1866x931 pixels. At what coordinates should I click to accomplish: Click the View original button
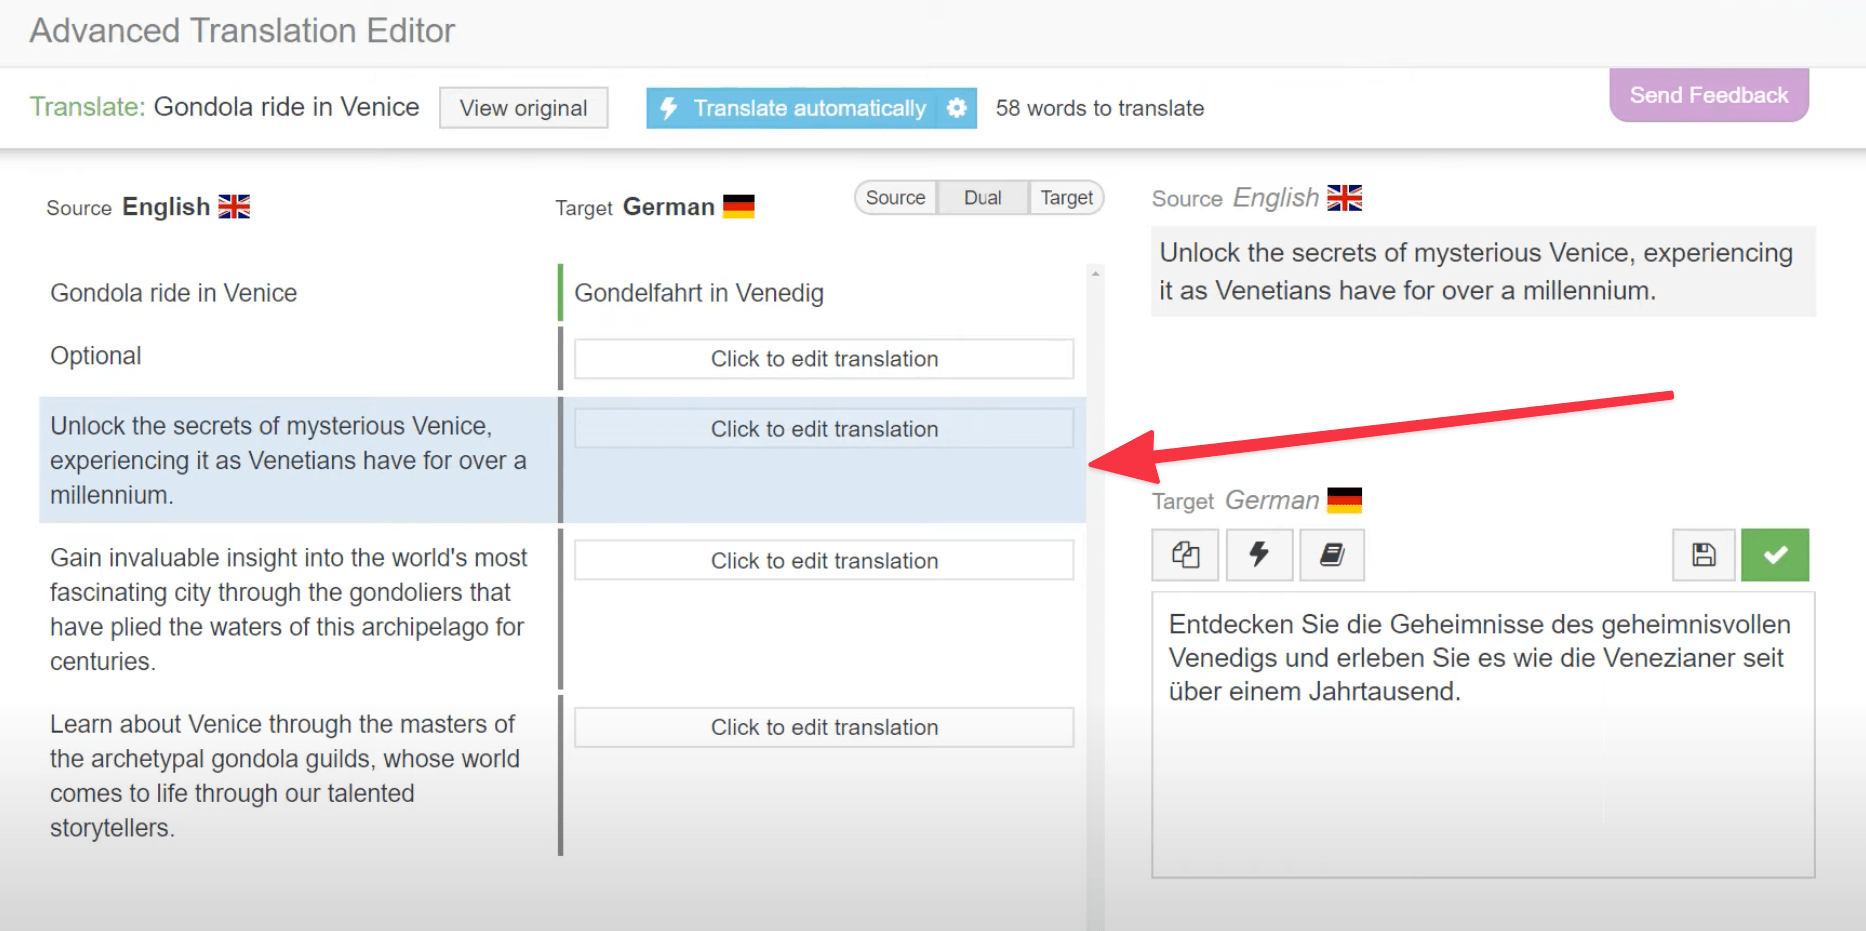point(523,107)
